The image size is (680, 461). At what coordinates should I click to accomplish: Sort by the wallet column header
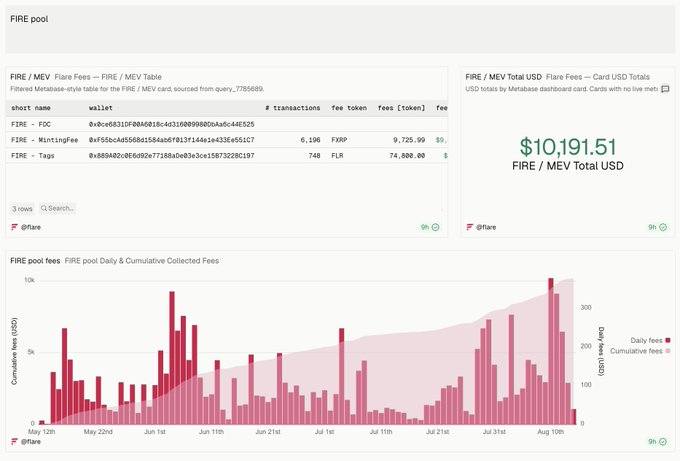pyautogui.click(x=101, y=108)
